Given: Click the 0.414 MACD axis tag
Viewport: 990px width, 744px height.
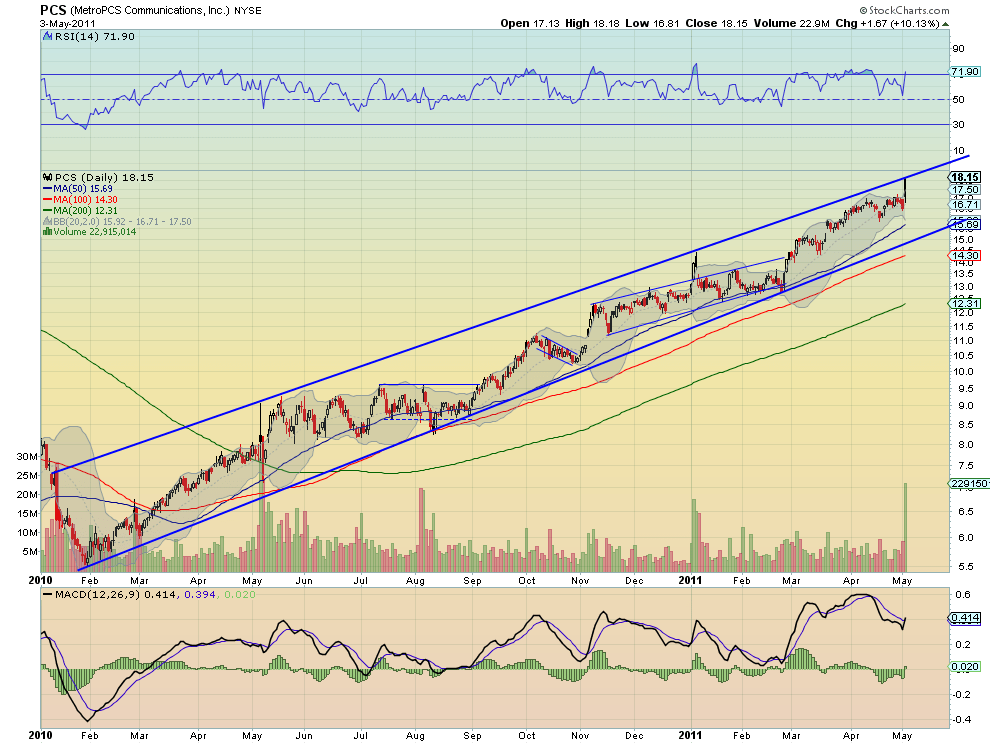Looking at the screenshot, I should tap(965, 618).
